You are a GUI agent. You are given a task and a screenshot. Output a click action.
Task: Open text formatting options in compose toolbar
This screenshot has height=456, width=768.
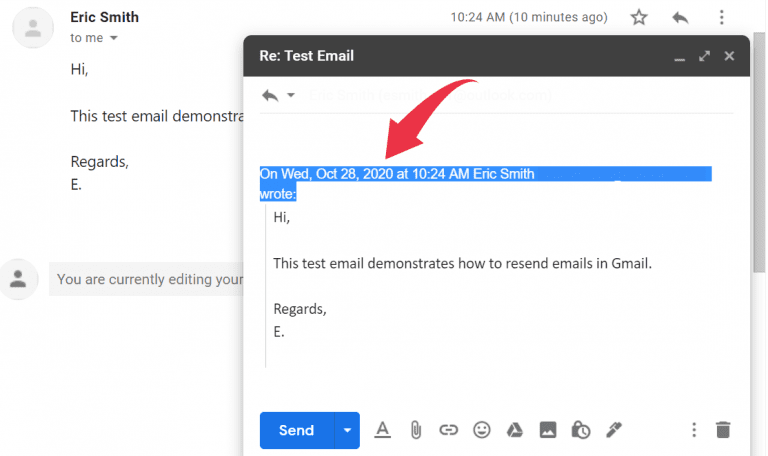382,430
